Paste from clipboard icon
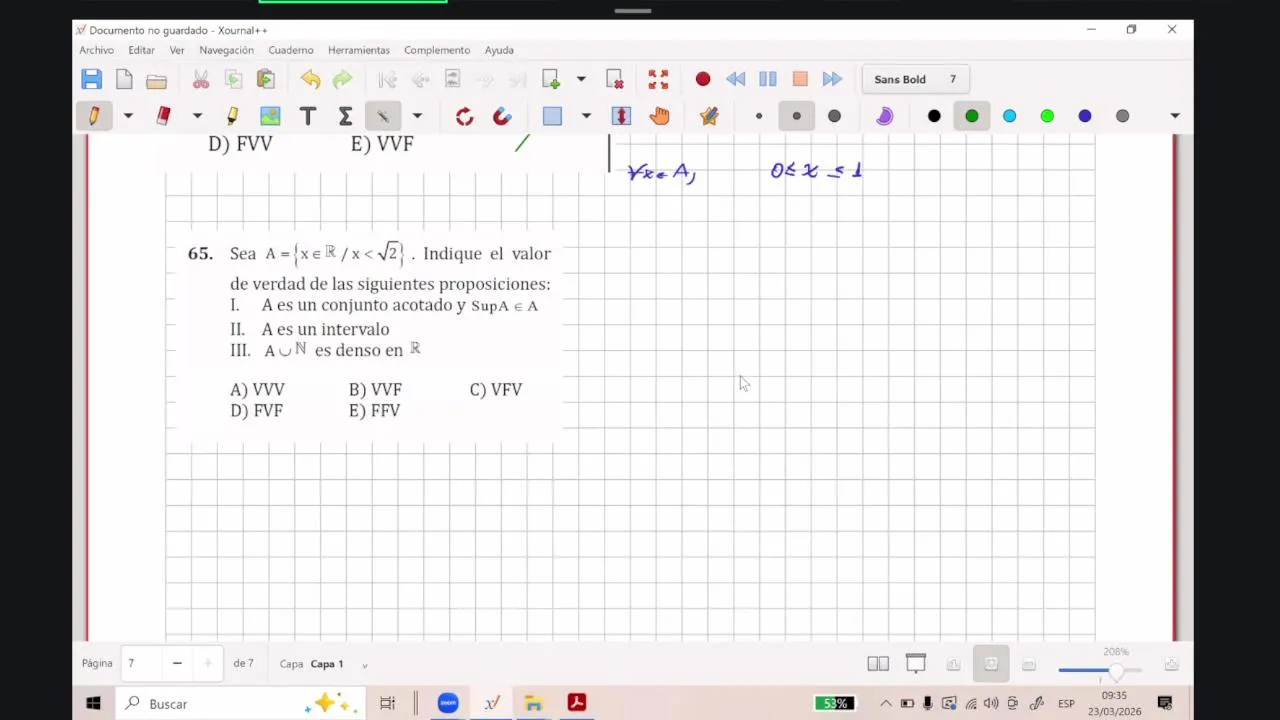This screenshot has height=720, width=1280. tap(266, 80)
